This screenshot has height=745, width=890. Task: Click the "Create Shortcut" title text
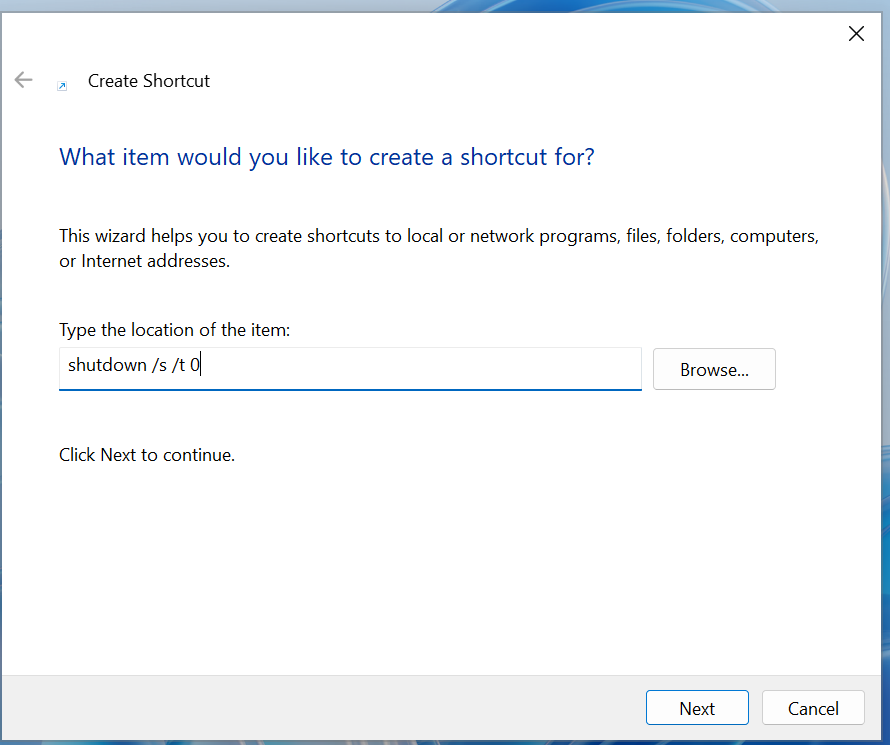tap(149, 81)
